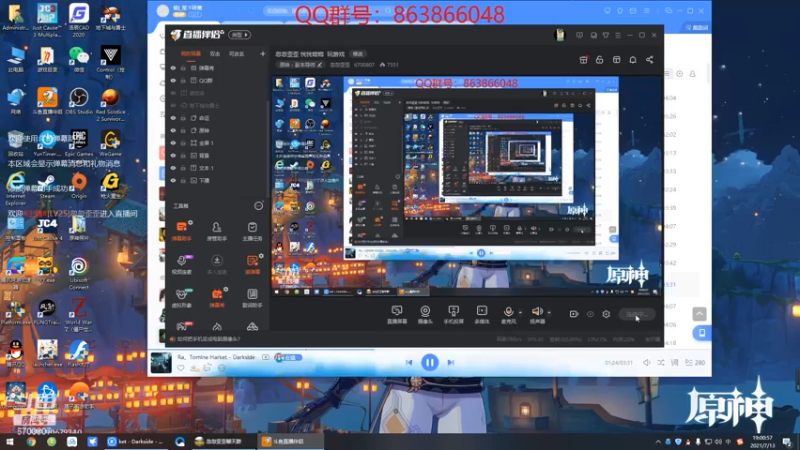
Task: Open stream settings gear in bottom bar
Action: coord(606,314)
